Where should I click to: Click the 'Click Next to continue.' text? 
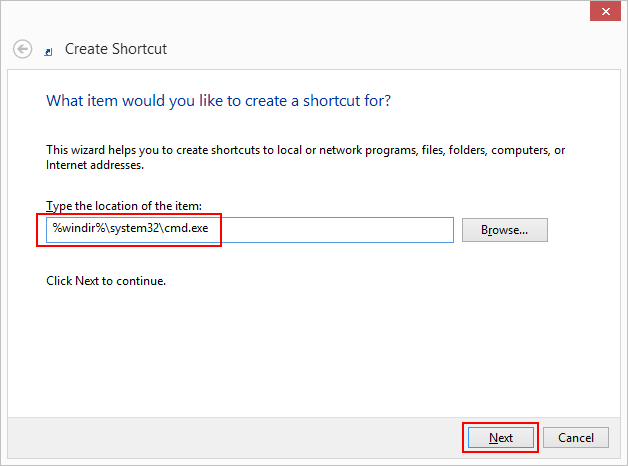click(106, 281)
